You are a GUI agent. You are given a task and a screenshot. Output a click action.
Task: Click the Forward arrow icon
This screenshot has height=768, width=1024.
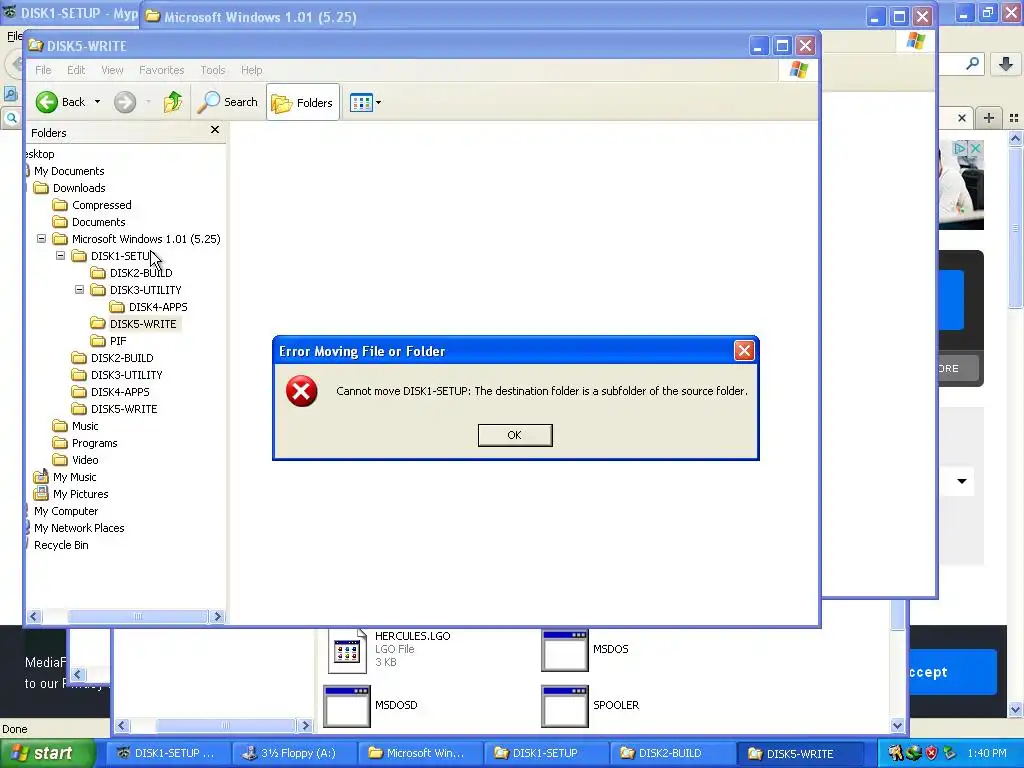point(125,102)
